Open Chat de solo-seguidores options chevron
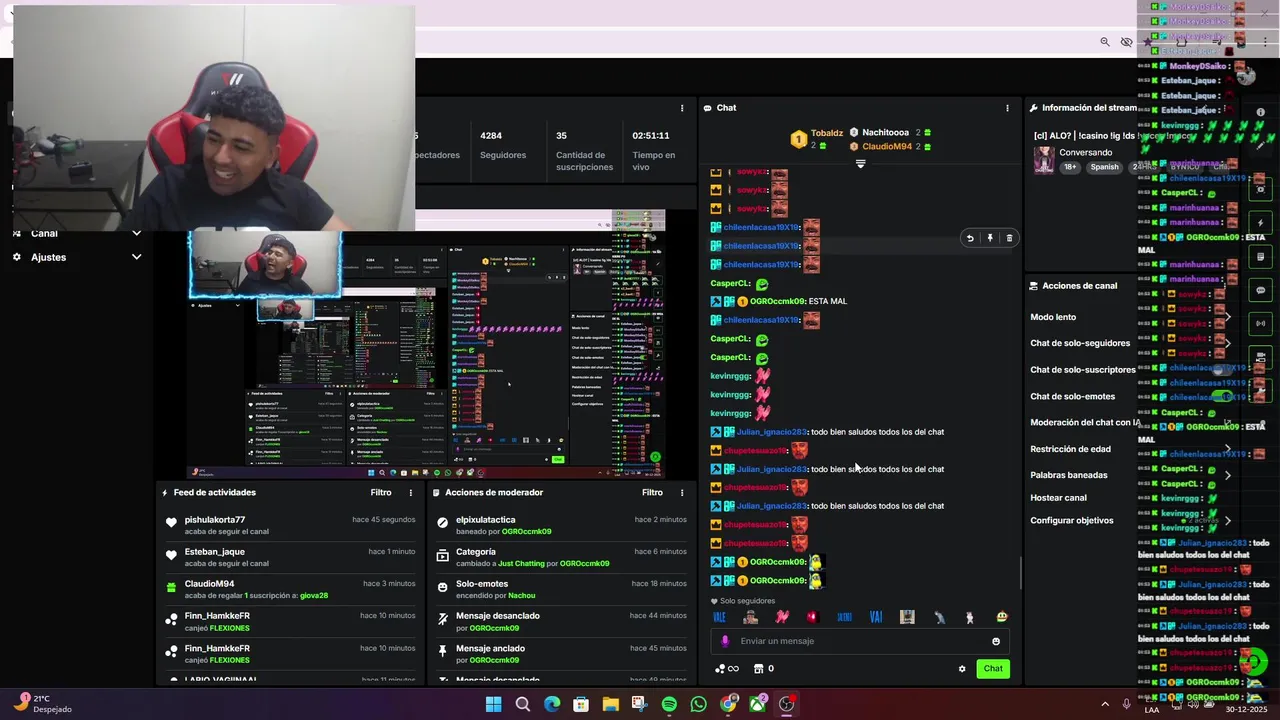 click(x=1228, y=343)
